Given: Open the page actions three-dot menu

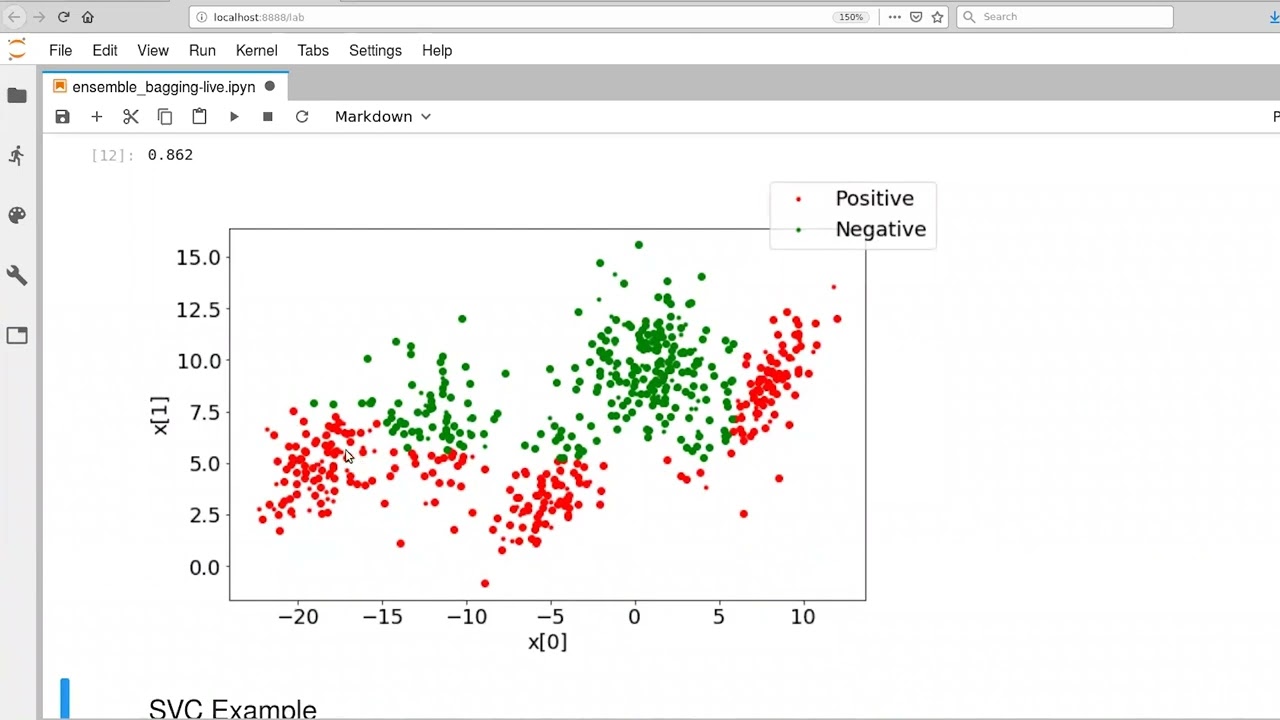Looking at the screenshot, I should pos(894,17).
